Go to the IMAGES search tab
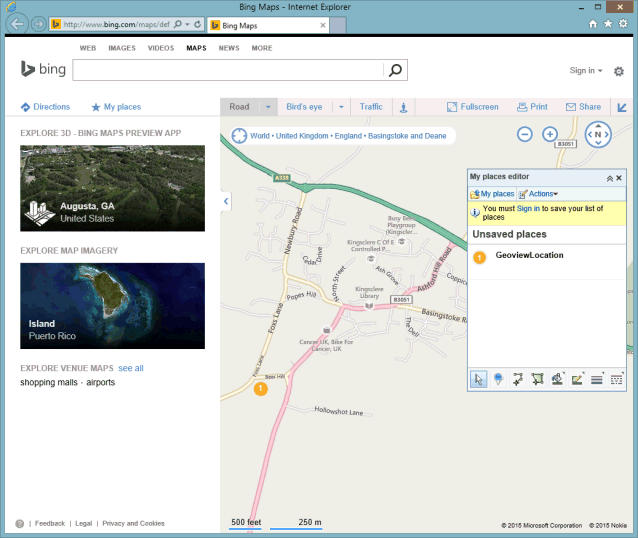This screenshot has height=538, width=638. coord(122,48)
